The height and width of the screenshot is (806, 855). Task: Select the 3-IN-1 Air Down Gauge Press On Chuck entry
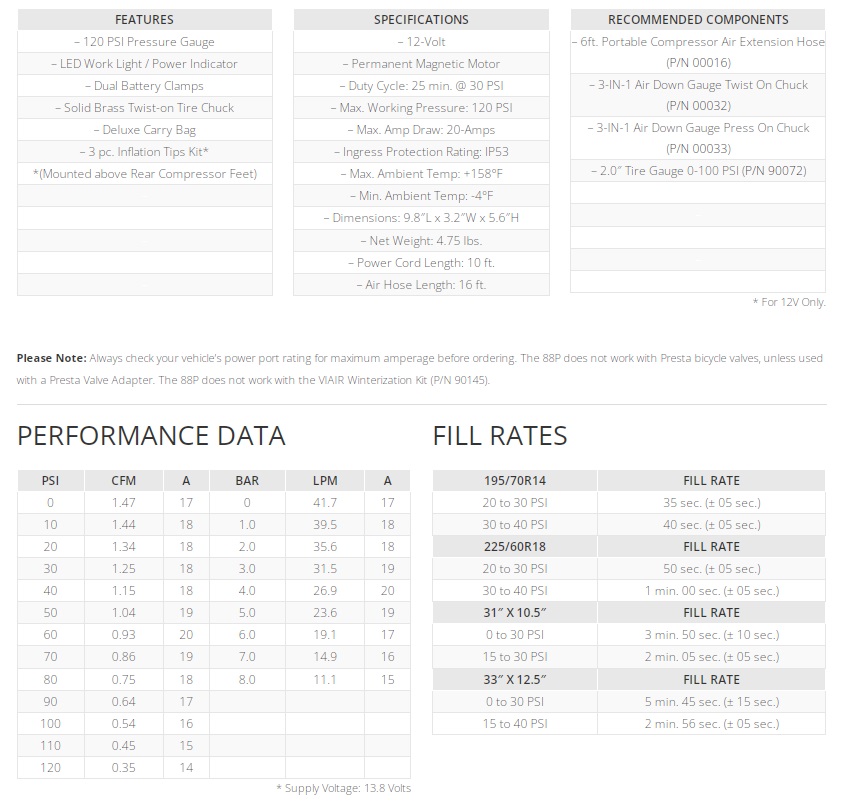[x=698, y=138]
